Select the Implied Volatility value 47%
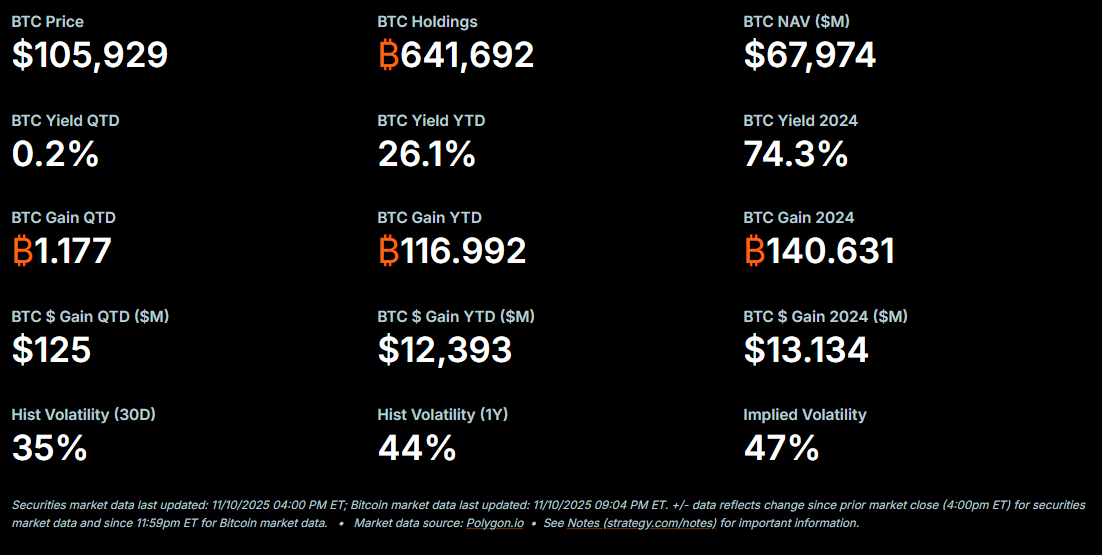The width and height of the screenshot is (1102, 555). click(x=781, y=447)
